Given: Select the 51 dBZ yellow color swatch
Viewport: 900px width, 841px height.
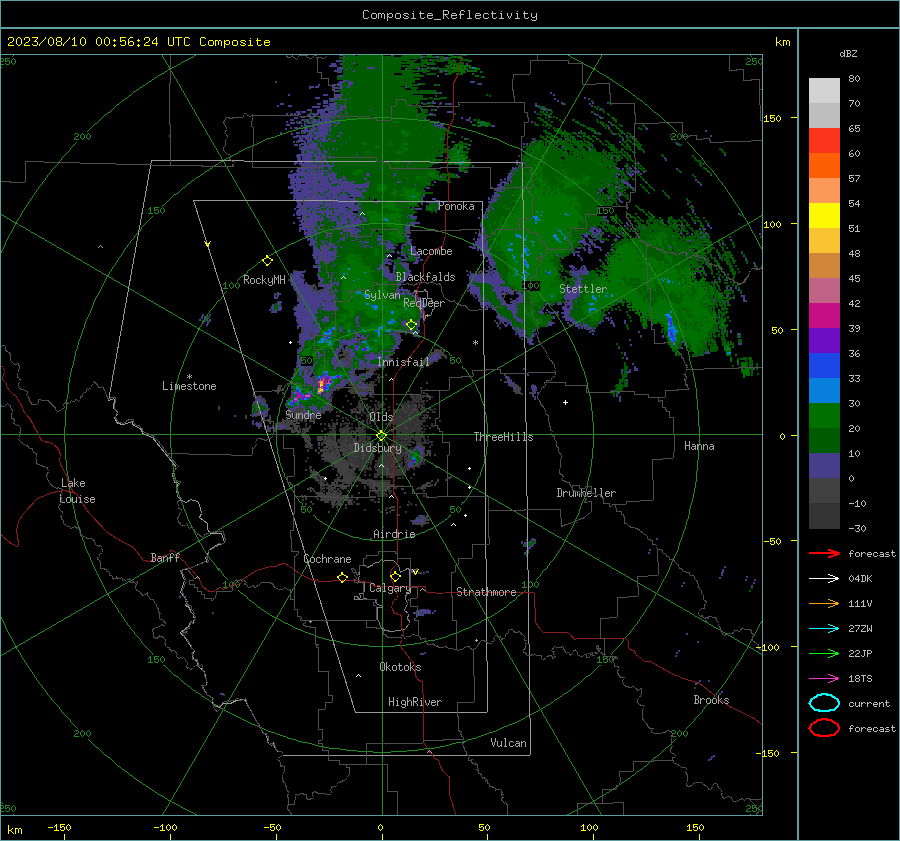Looking at the screenshot, I should (824, 215).
